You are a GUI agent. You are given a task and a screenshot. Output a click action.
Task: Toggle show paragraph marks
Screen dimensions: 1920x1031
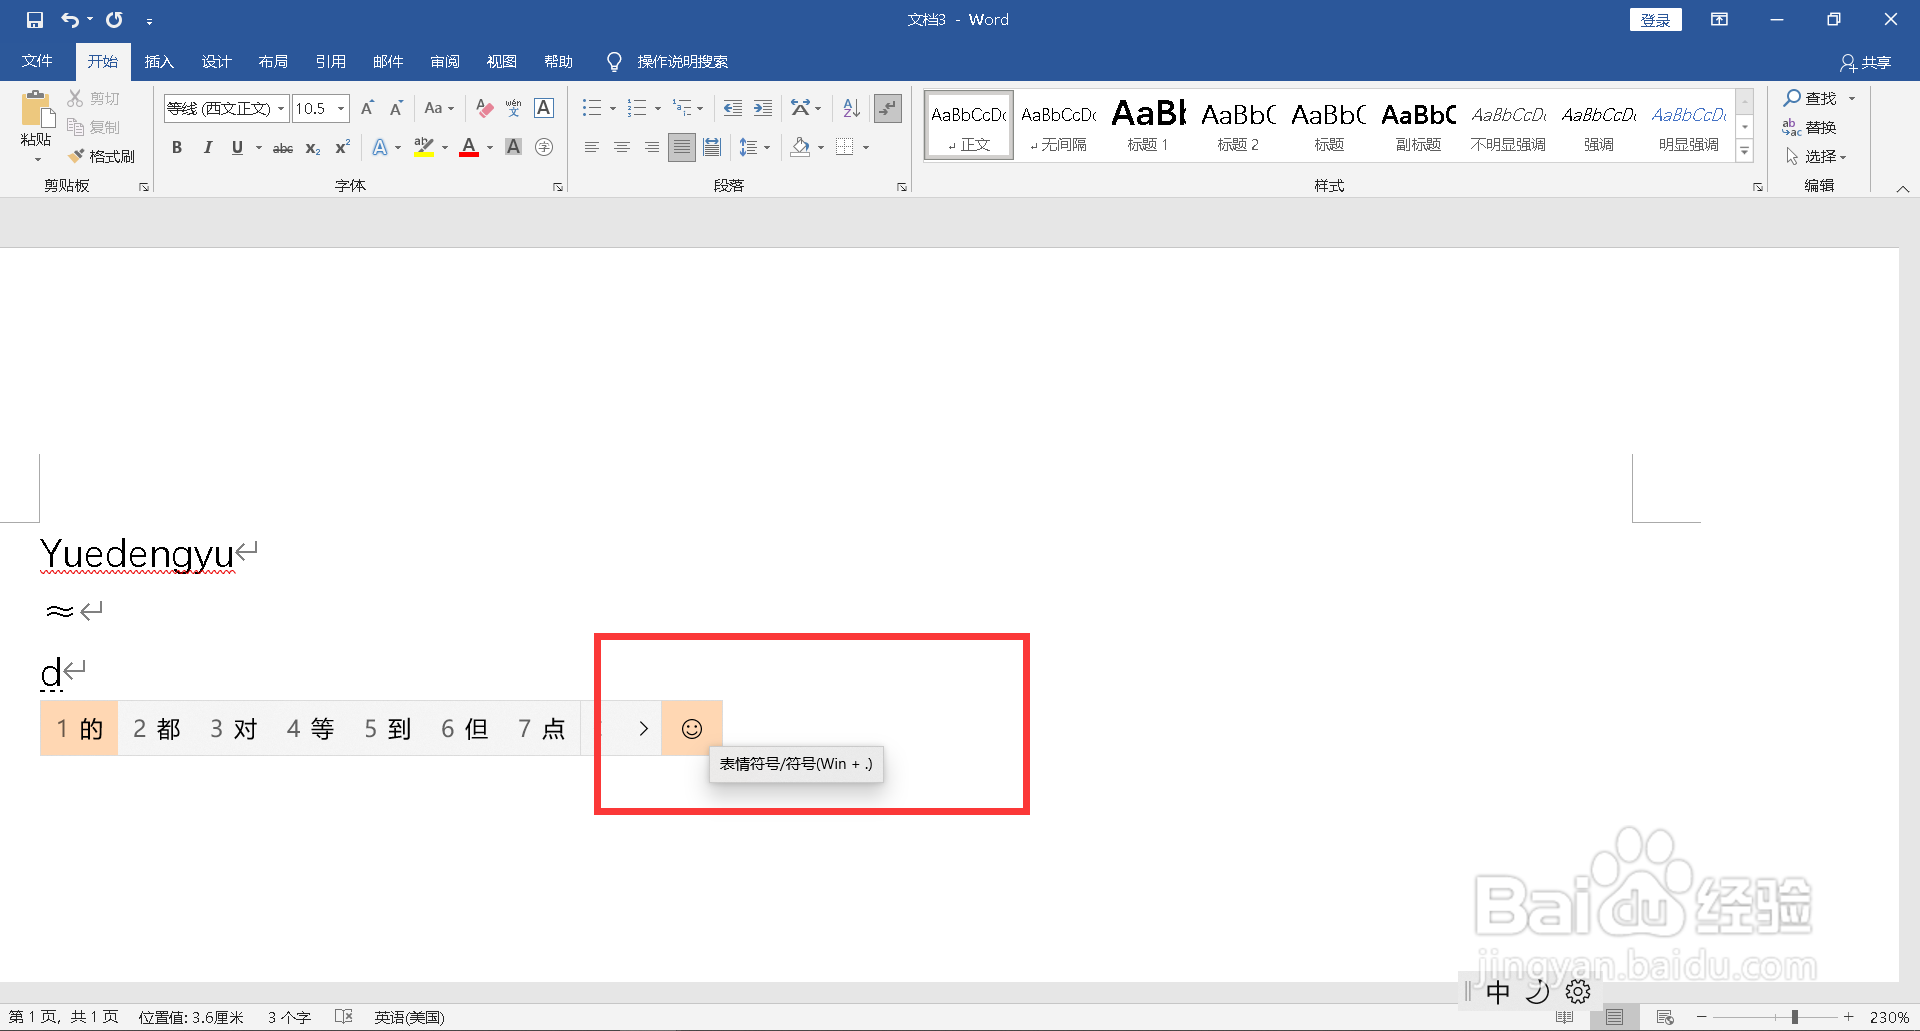click(888, 108)
